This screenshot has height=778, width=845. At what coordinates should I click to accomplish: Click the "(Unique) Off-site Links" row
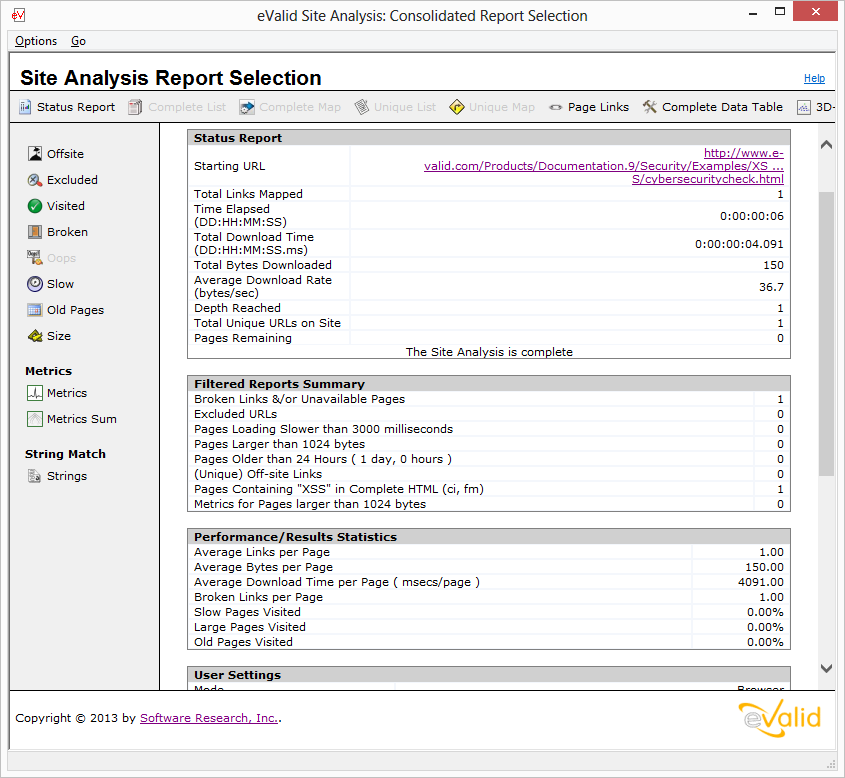pyautogui.click(x=489, y=474)
